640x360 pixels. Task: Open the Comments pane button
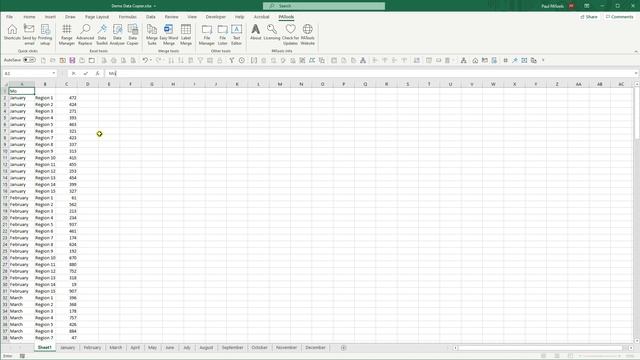[620, 17]
